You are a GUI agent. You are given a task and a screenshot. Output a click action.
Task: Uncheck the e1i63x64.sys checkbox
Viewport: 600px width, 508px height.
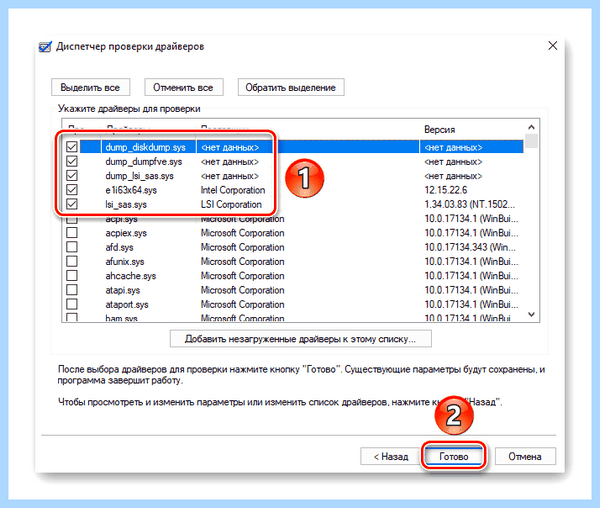point(72,190)
